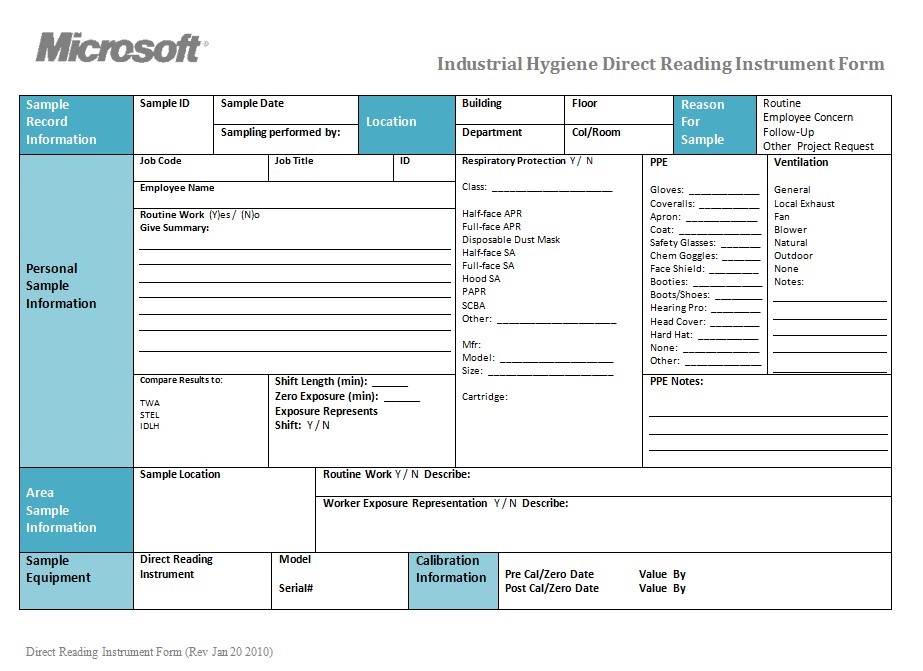Click the Shift Length (min) blank
The height and width of the screenshot is (671, 923).
[x=389, y=382]
